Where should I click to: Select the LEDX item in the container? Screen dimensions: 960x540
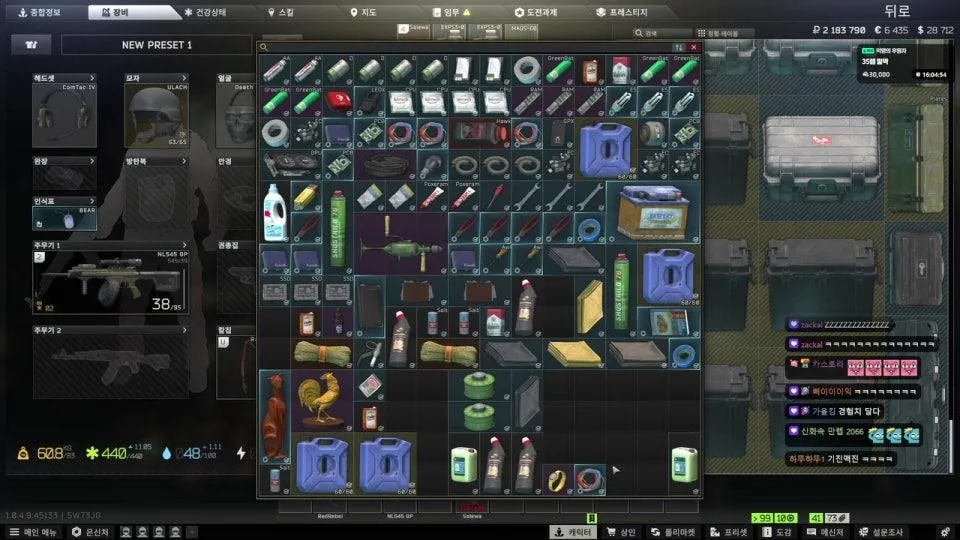coord(369,102)
